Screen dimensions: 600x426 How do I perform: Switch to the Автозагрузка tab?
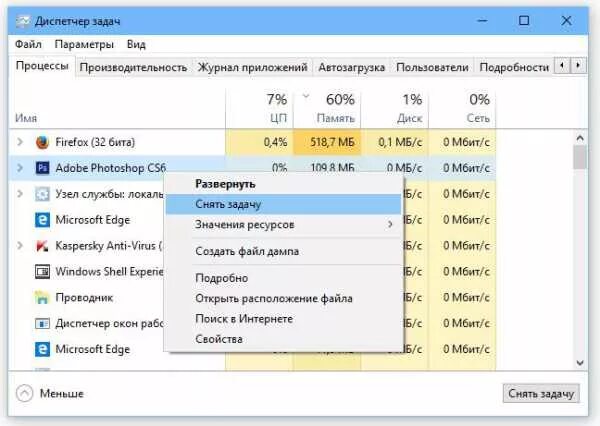point(351,67)
